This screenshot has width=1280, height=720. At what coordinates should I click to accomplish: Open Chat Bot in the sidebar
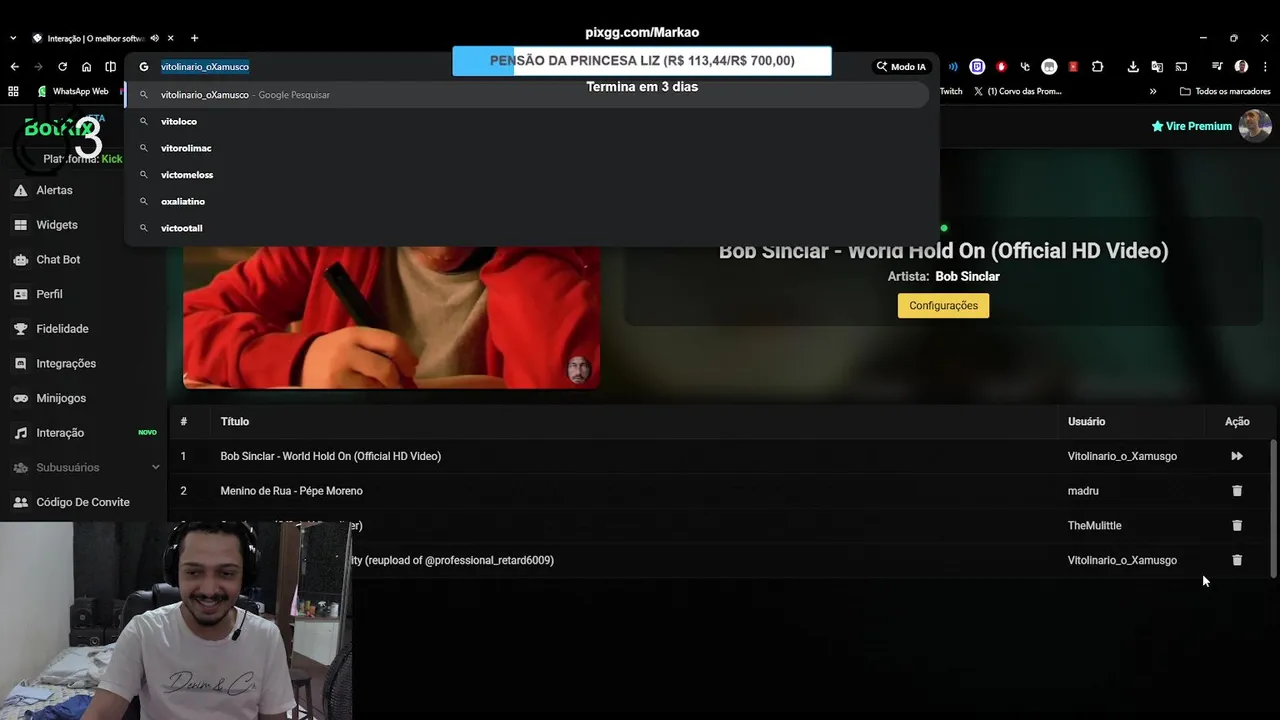tap(58, 259)
